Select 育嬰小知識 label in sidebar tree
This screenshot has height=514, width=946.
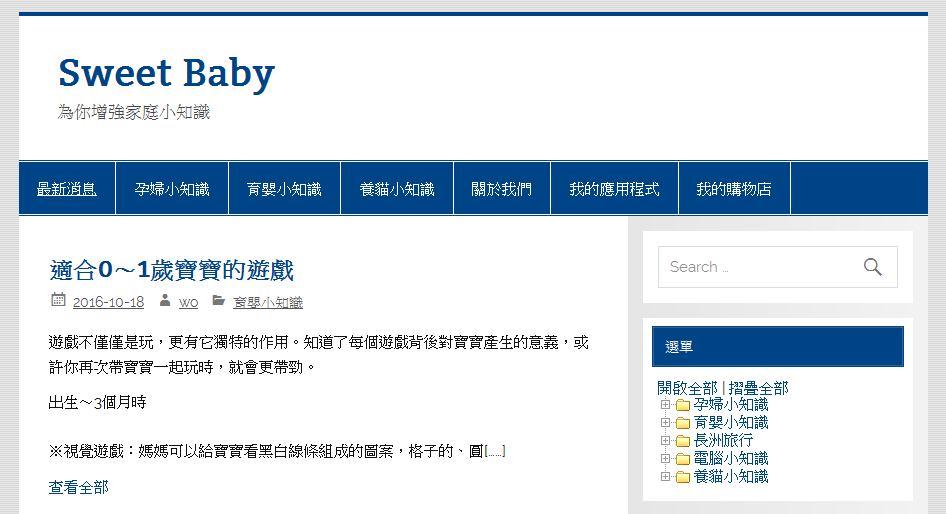(x=731, y=422)
